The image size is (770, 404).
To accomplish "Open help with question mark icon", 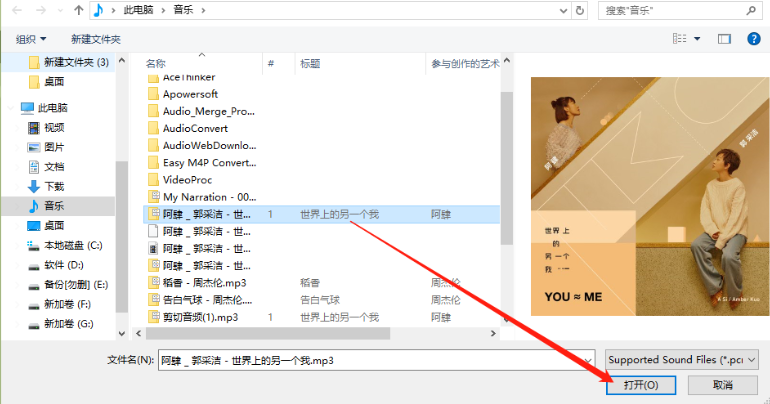I will pos(753,39).
